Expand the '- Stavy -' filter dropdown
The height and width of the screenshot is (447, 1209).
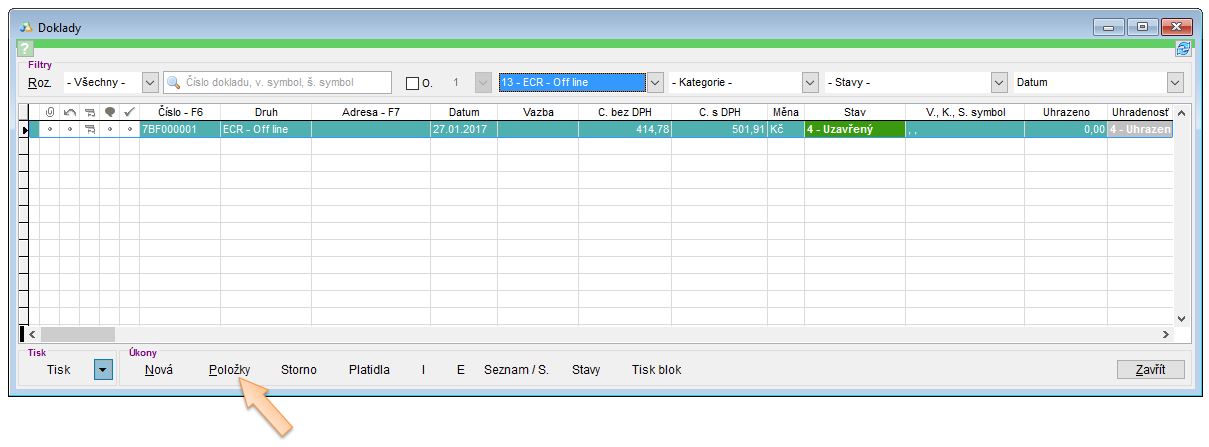click(998, 83)
